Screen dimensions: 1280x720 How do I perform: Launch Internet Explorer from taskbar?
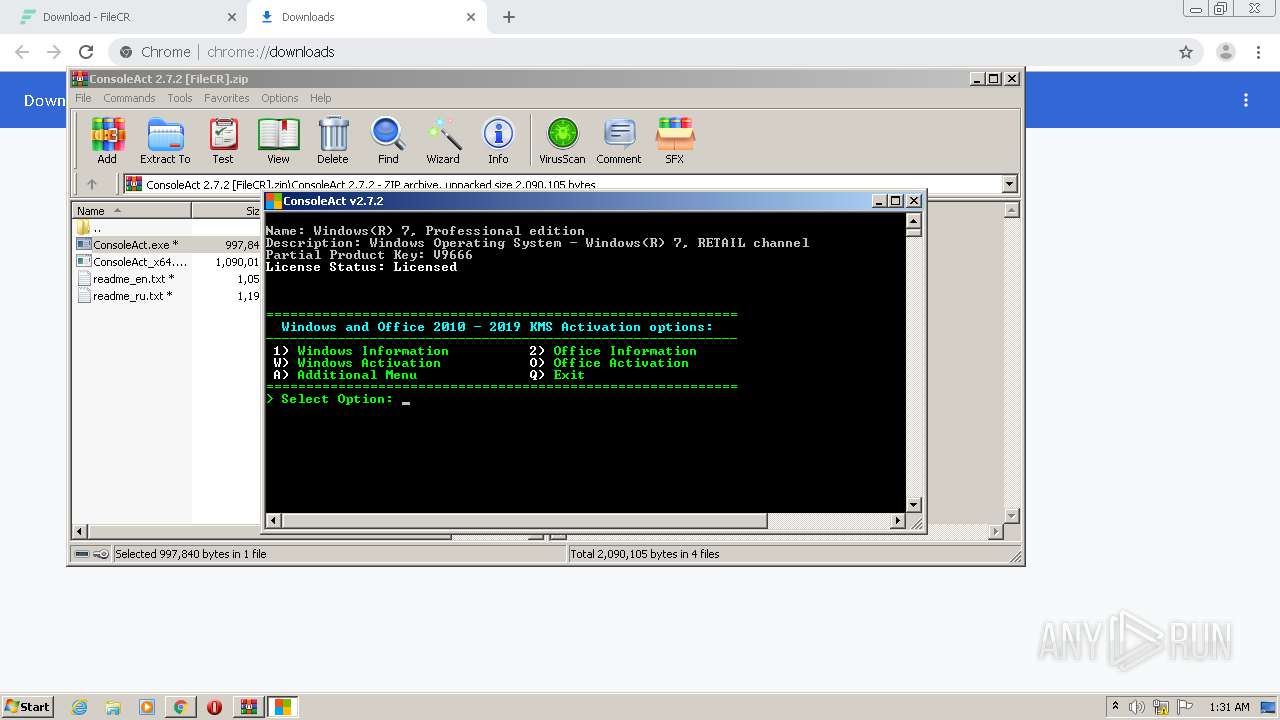coord(79,707)
